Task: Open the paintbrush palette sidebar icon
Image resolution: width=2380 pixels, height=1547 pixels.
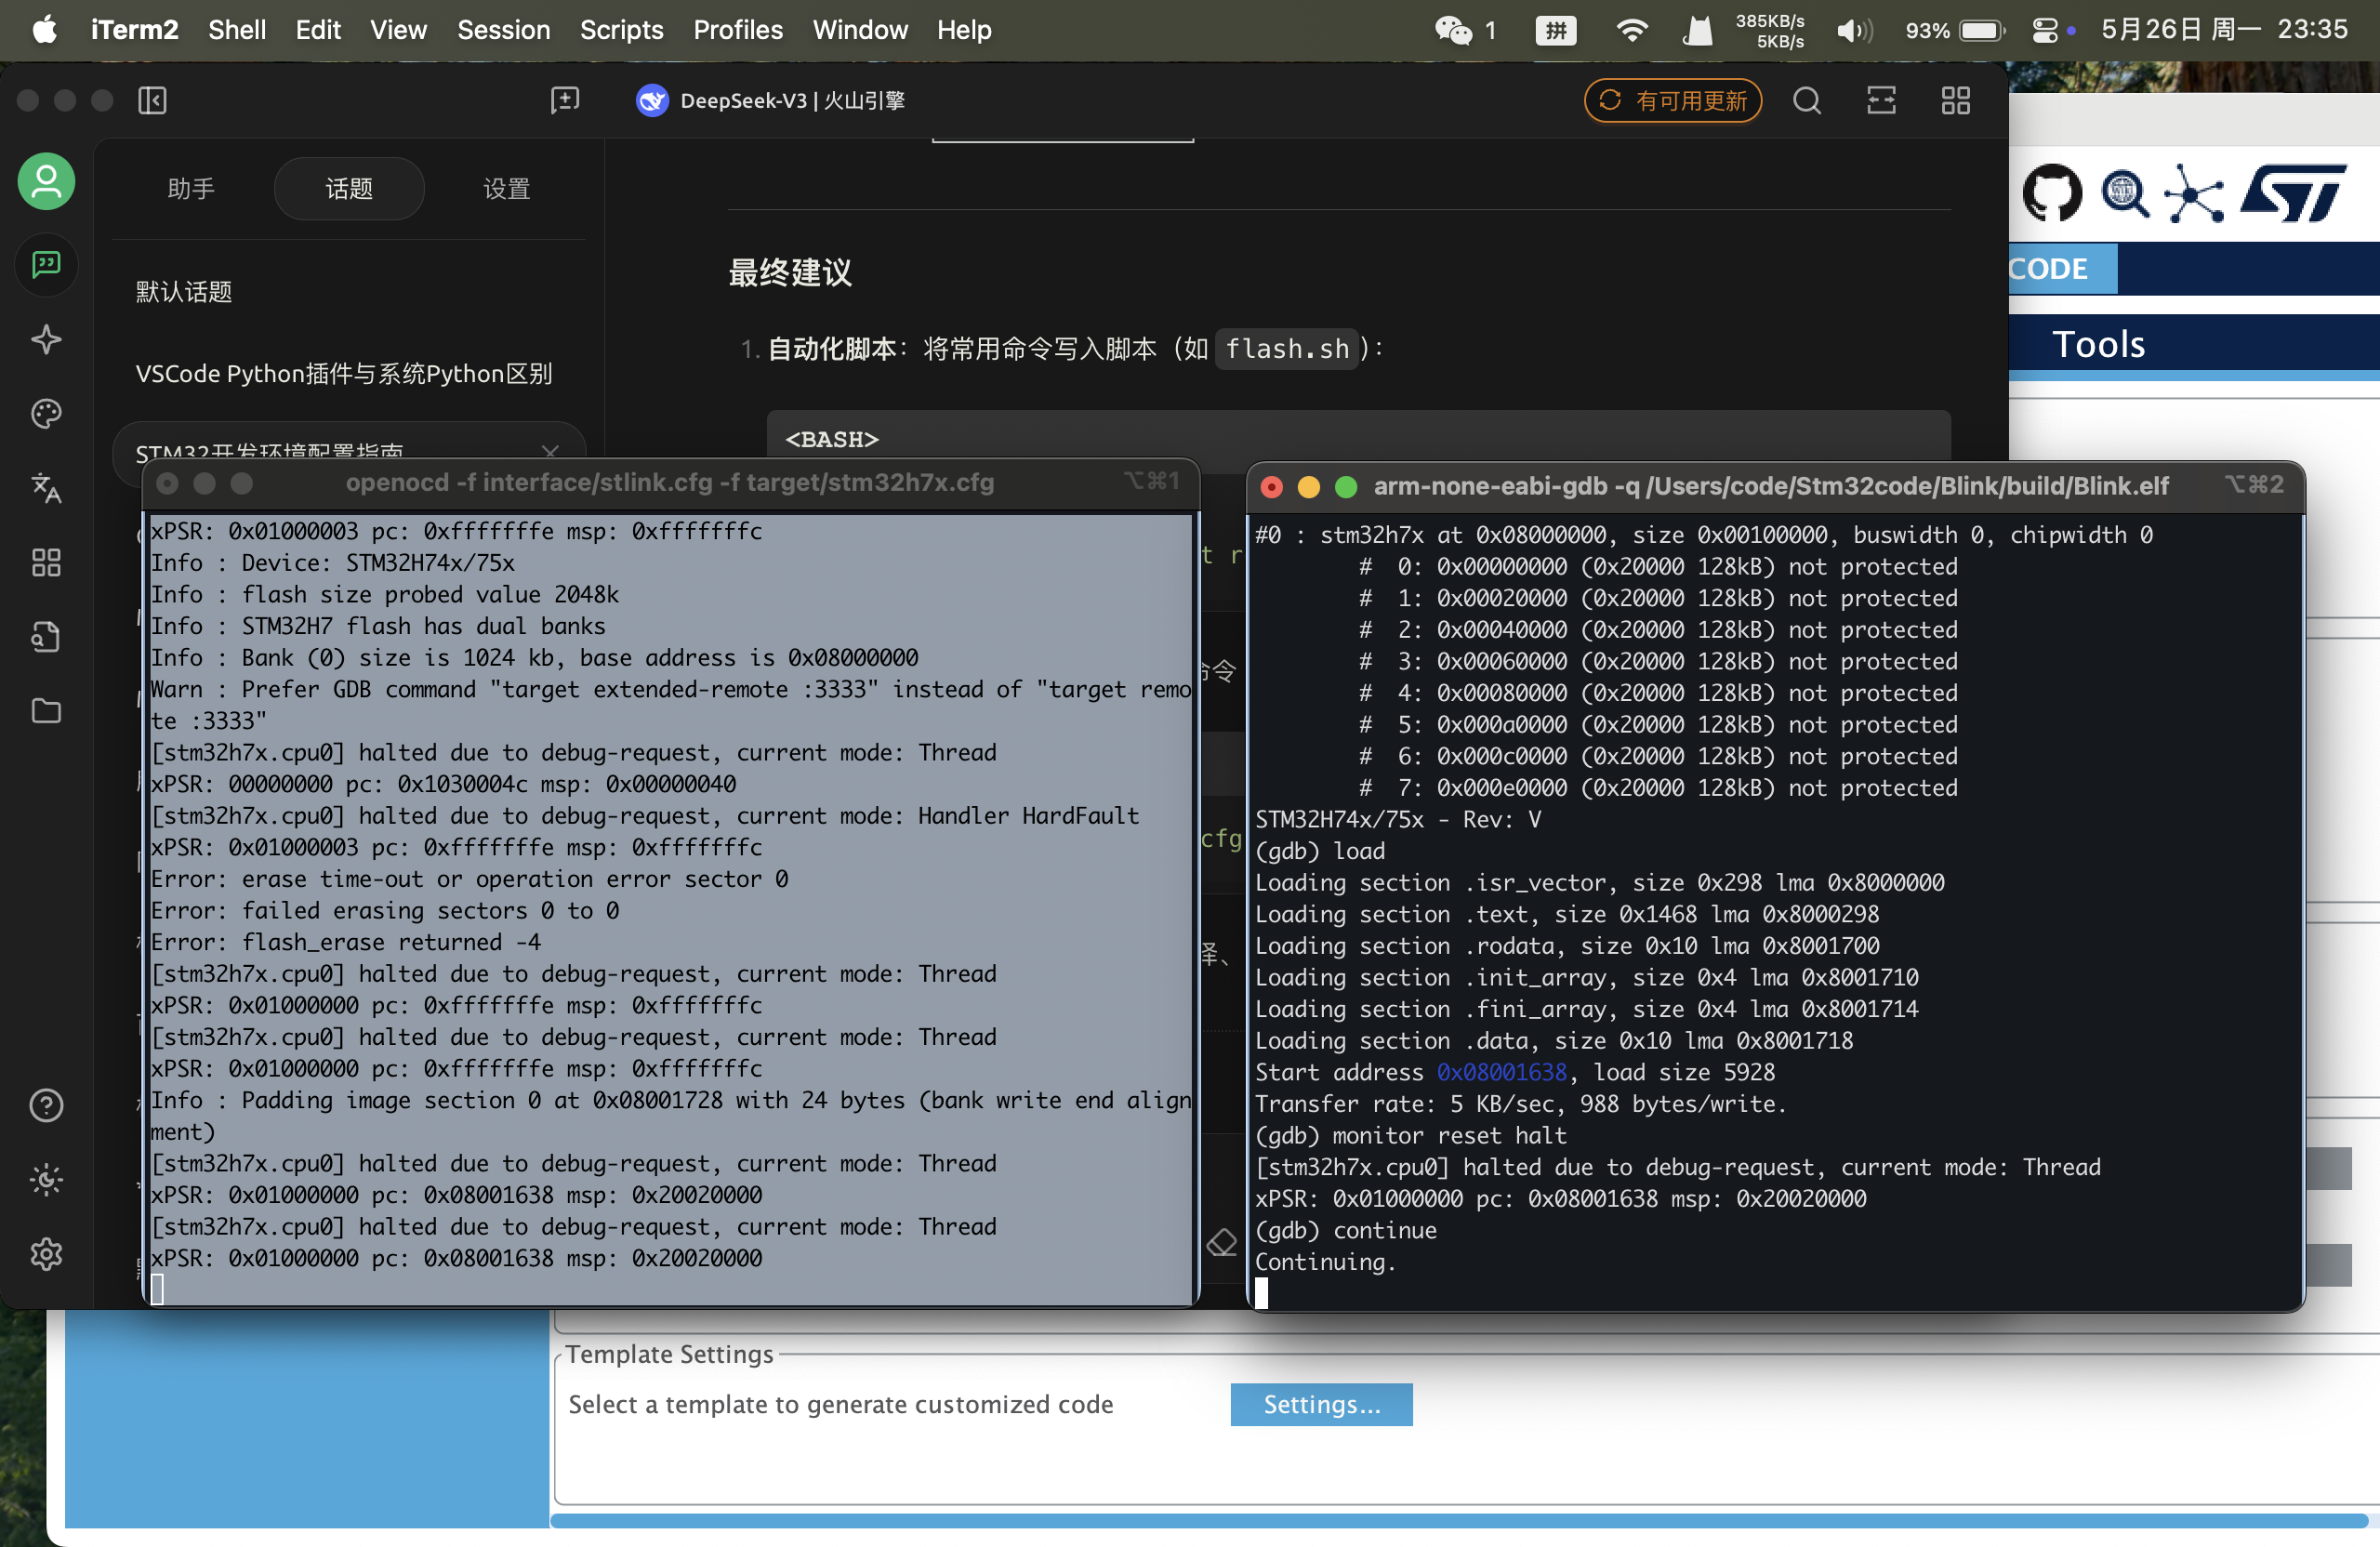Action: coord(46,413)
